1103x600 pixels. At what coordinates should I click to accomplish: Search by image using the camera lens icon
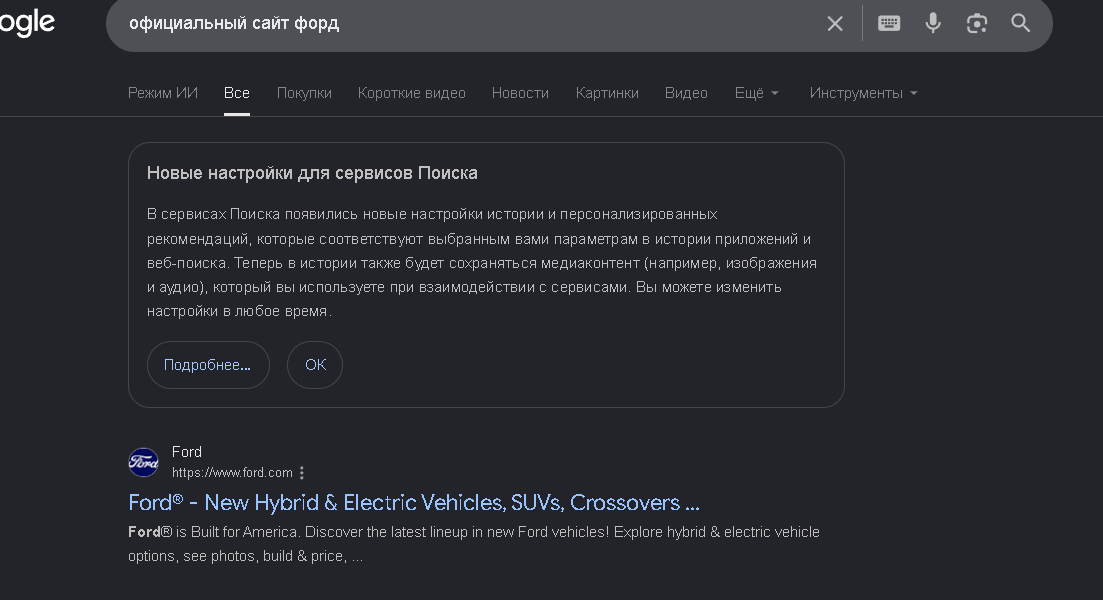(976, 23)
